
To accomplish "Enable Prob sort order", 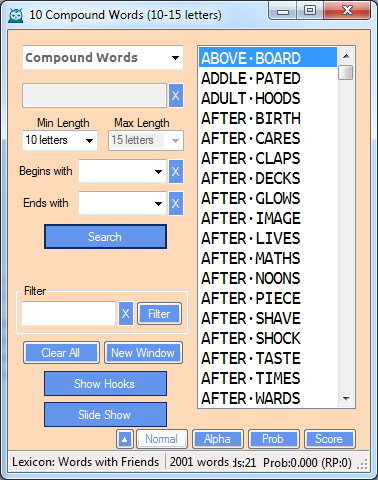I will (273, 439).
